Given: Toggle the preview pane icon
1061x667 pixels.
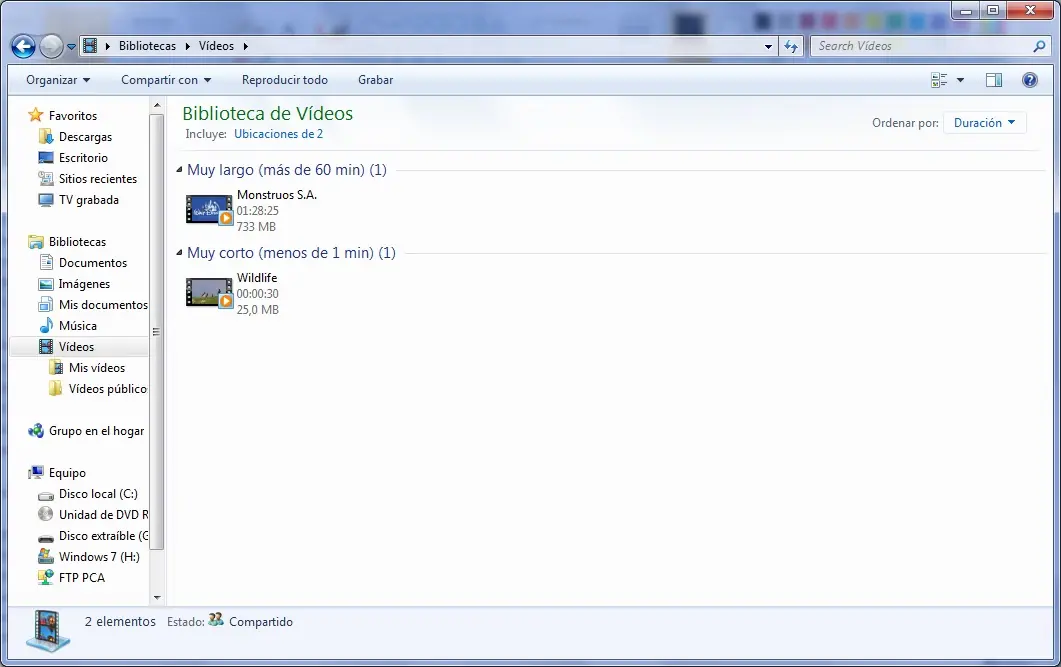Looking at the screenshot, I should point(994,80).
